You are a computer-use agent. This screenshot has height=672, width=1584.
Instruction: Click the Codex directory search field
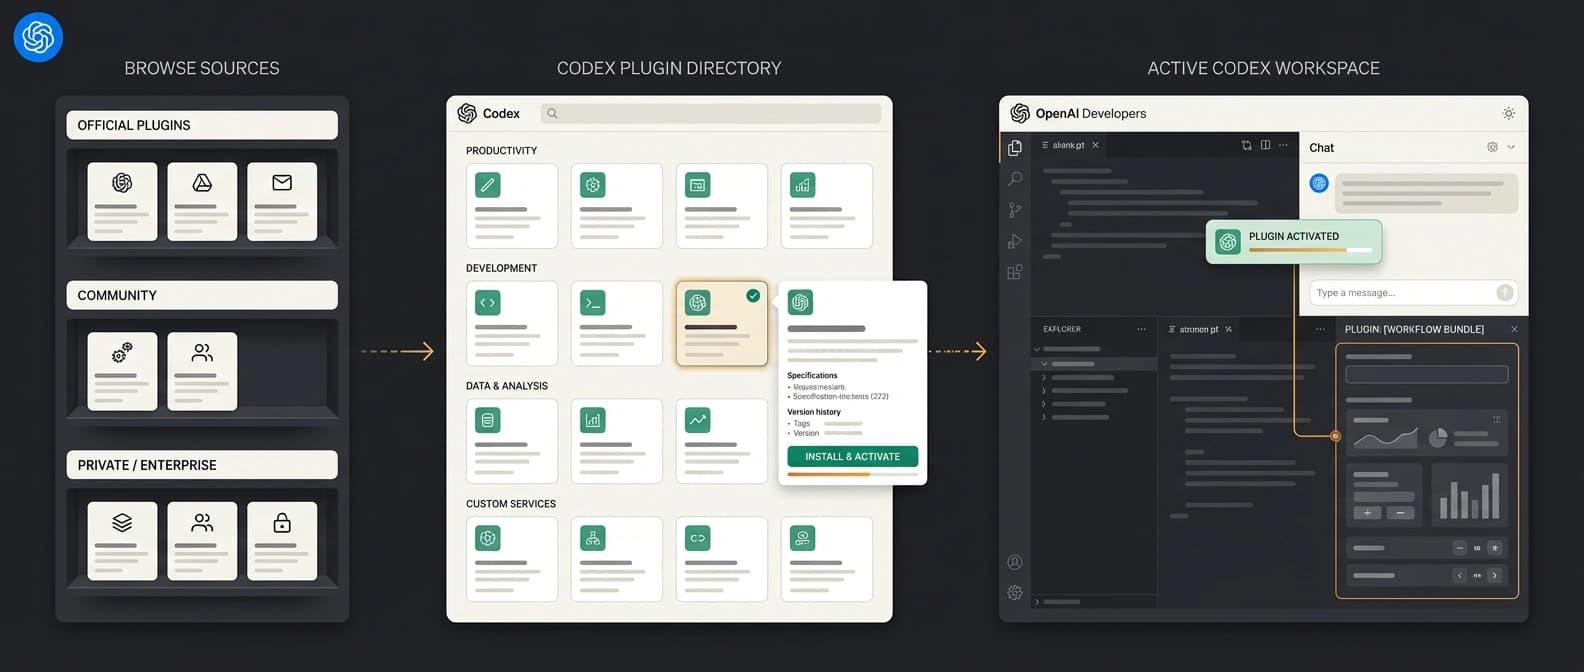coord(711,113)
